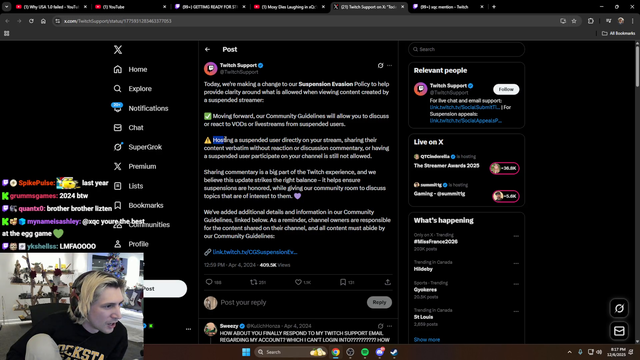This screenshot has width=640, height=360.
Task: Open account menu three dots in sidebar
Action: [x=188, y=329]
